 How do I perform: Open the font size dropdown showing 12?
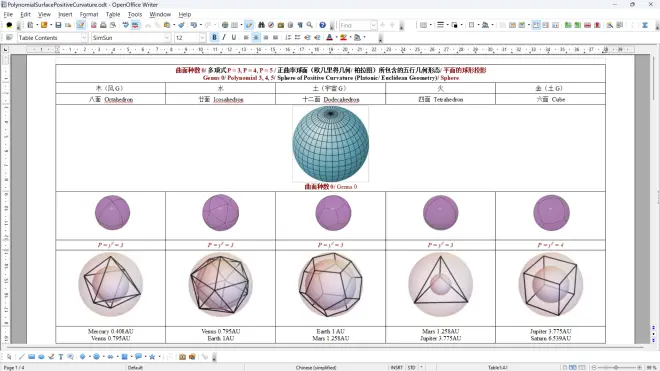click(x=202, y=37)
